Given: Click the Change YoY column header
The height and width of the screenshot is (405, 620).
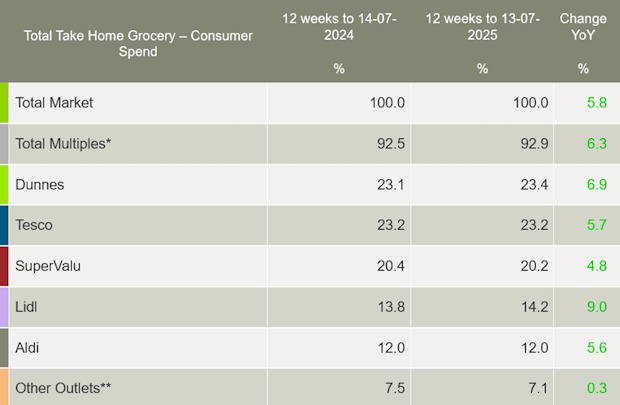Looking at the screenshot, I should click(x=583, y=27).
